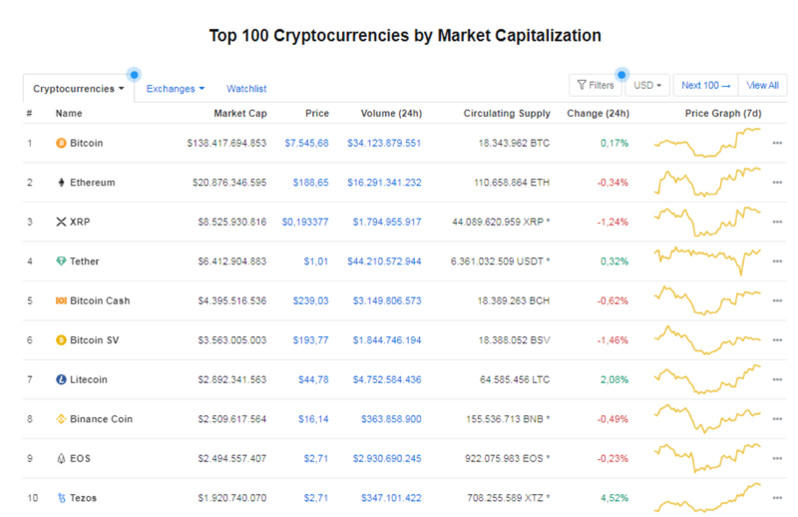
Task: Open the Cryptocurrencies dropdown tab
Action: point(79,89)
